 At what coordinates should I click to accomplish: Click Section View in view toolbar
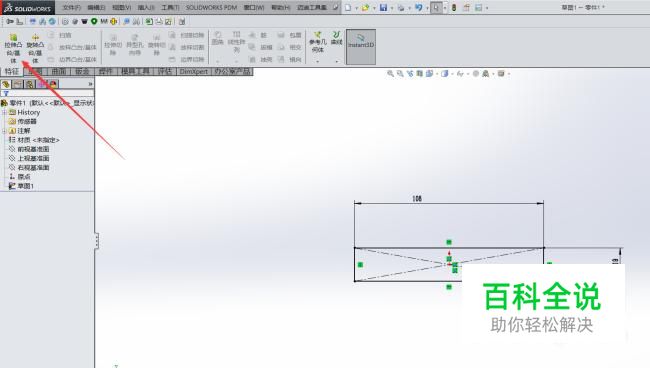coord(420,74)
